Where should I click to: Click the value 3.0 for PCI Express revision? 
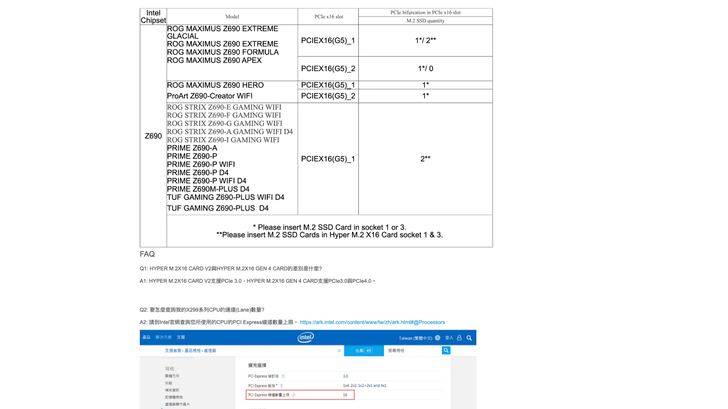point(345,376)
